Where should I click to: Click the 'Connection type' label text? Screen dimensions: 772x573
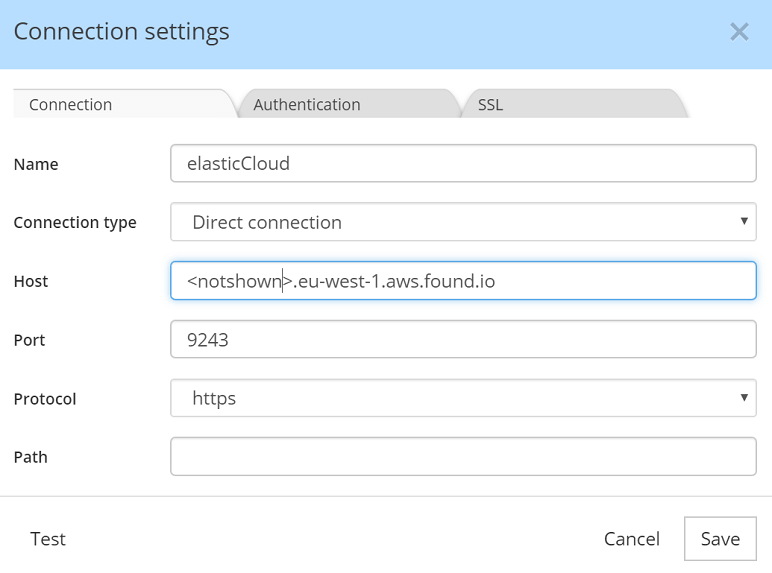point(75,223)
